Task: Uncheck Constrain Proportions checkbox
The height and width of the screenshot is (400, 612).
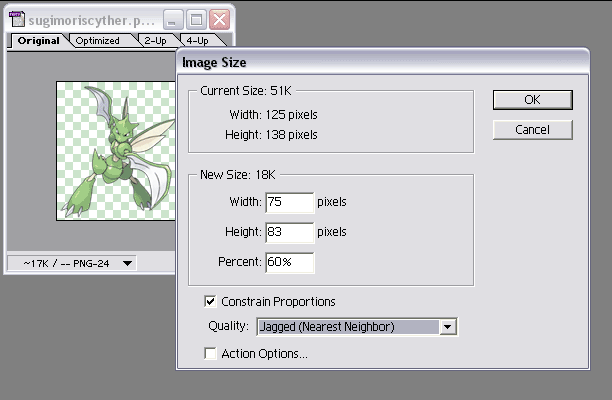Action: pos(210,302)
